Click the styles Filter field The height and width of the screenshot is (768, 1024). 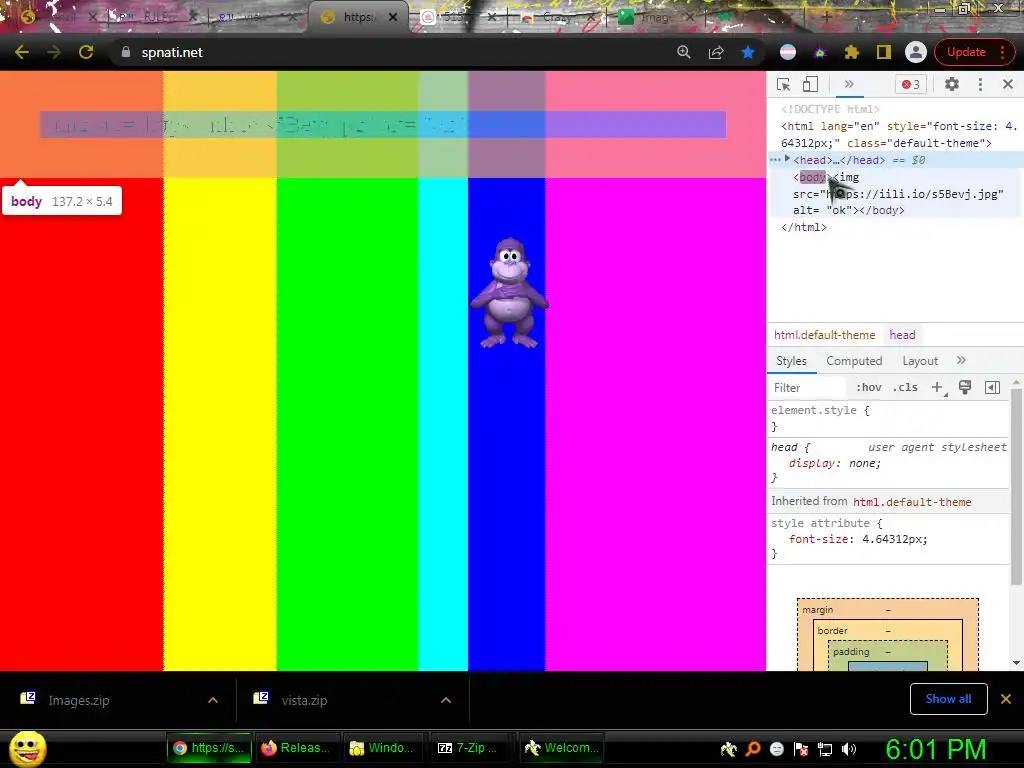[808, 388]
